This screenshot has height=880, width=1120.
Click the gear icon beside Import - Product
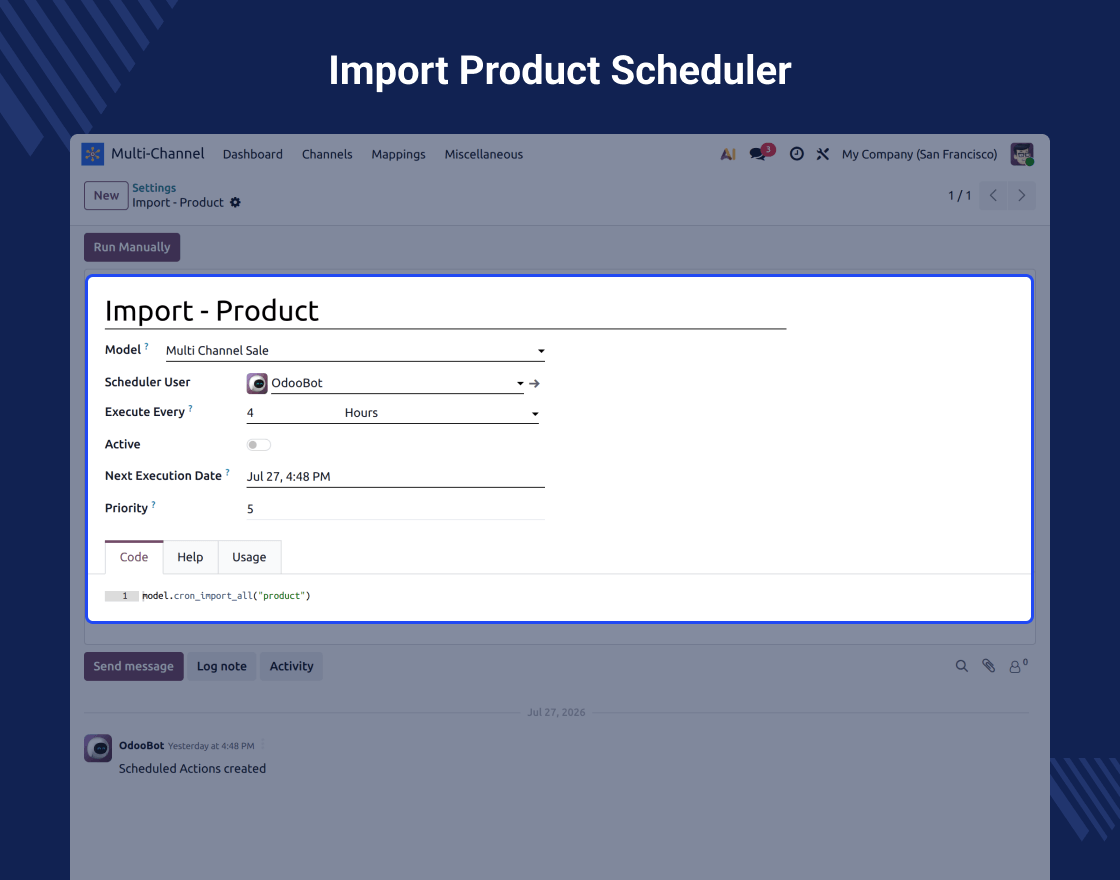235,203
